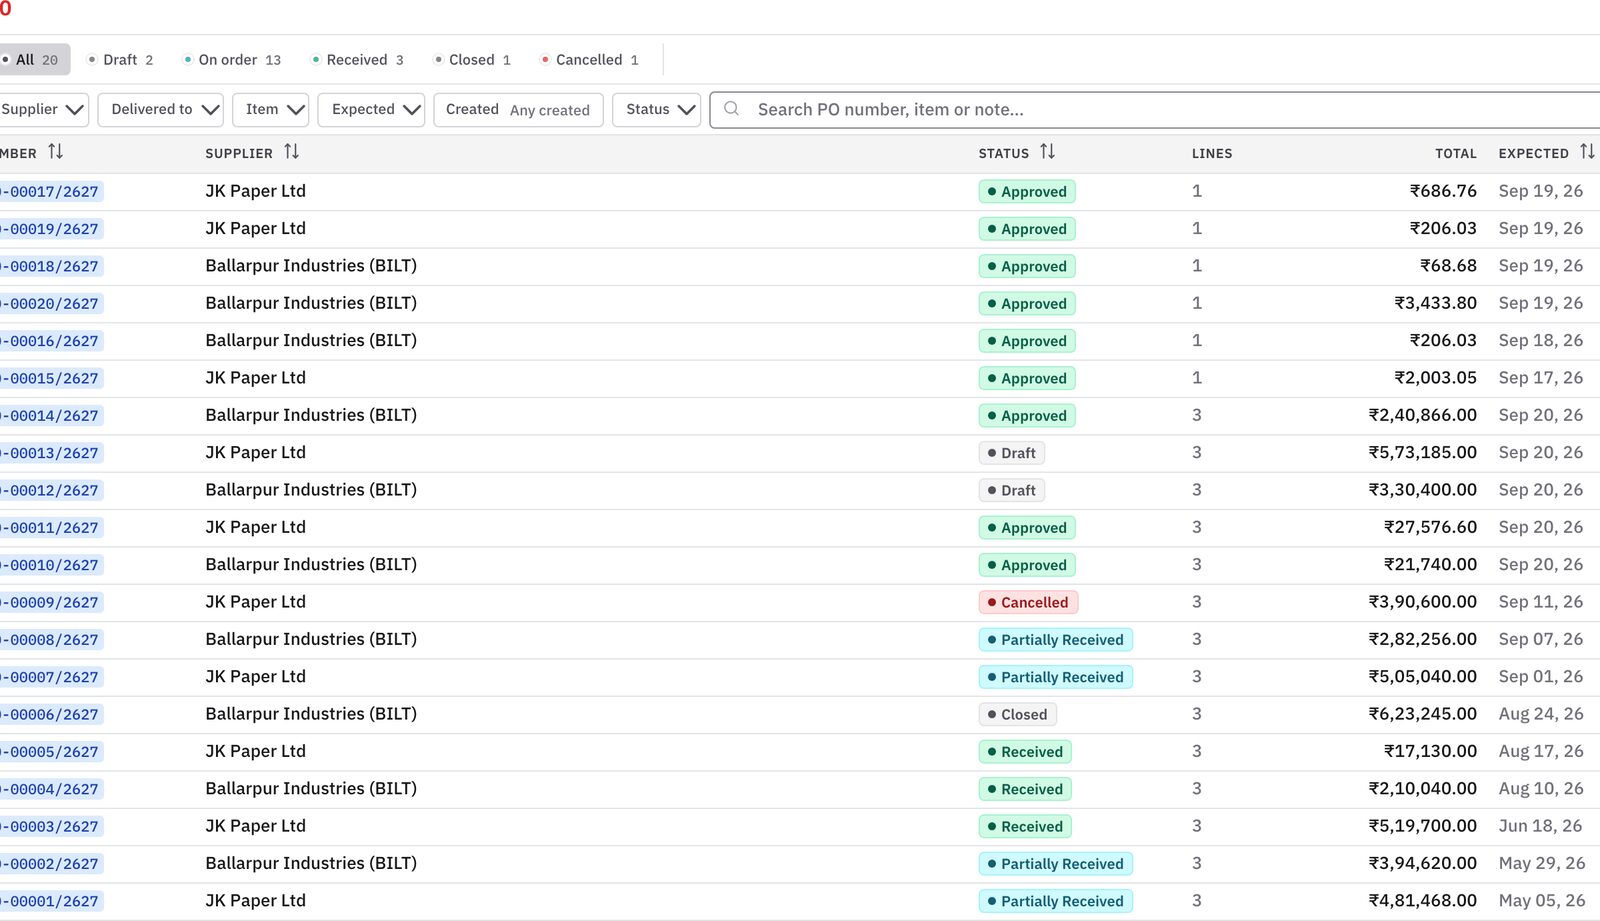Click total ₹2,40,866.00

click(1422, 415)
